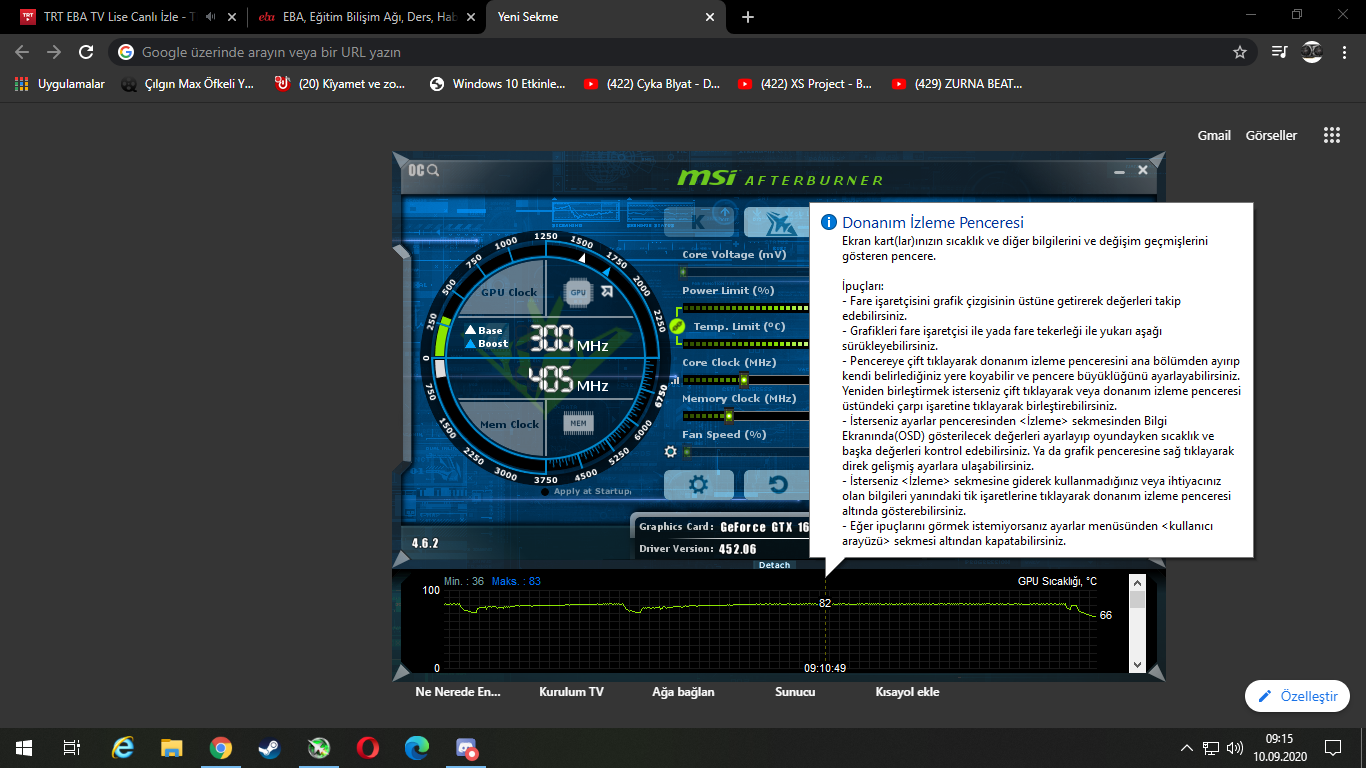Open the notification center icon
1366x768 pixels.
coord(1333,747)
